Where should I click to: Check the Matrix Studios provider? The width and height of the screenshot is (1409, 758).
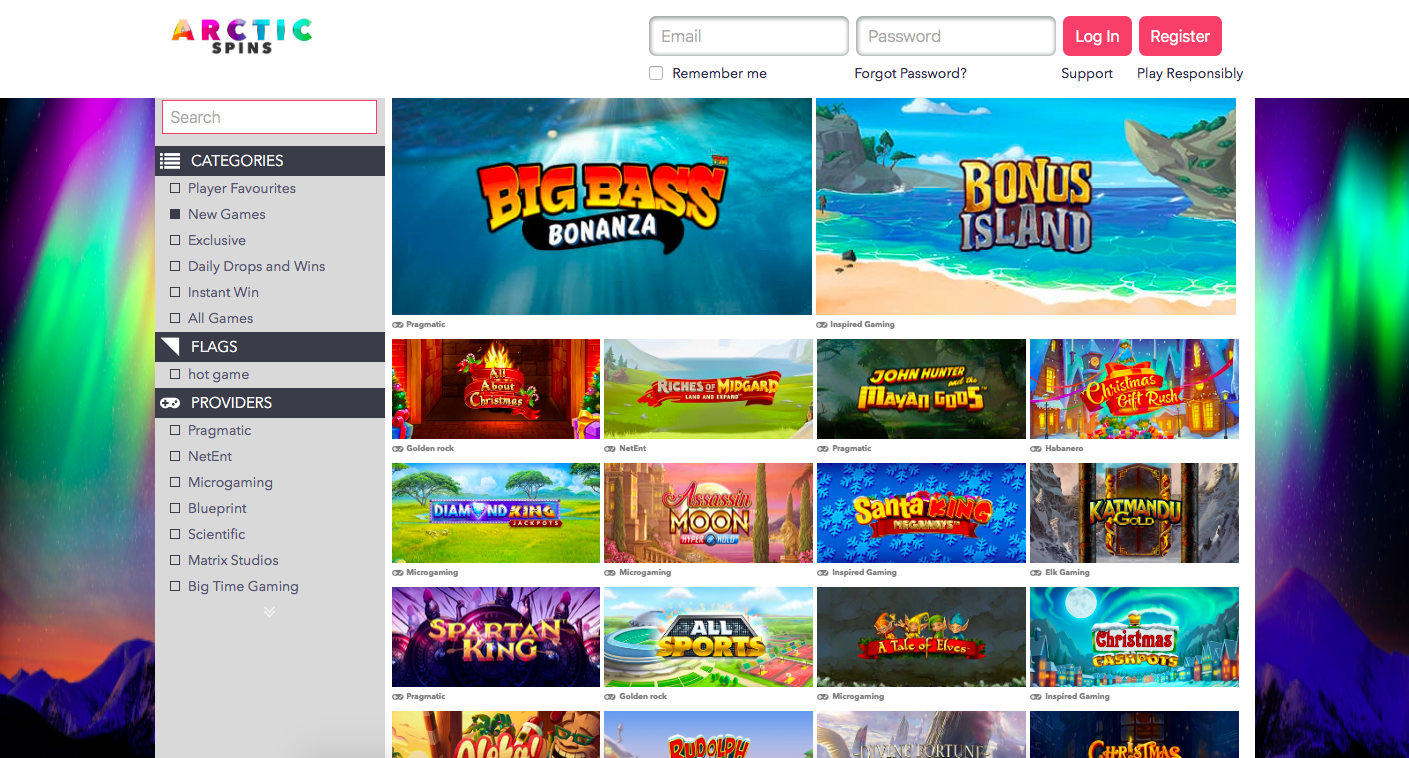(x=175, y=560)
